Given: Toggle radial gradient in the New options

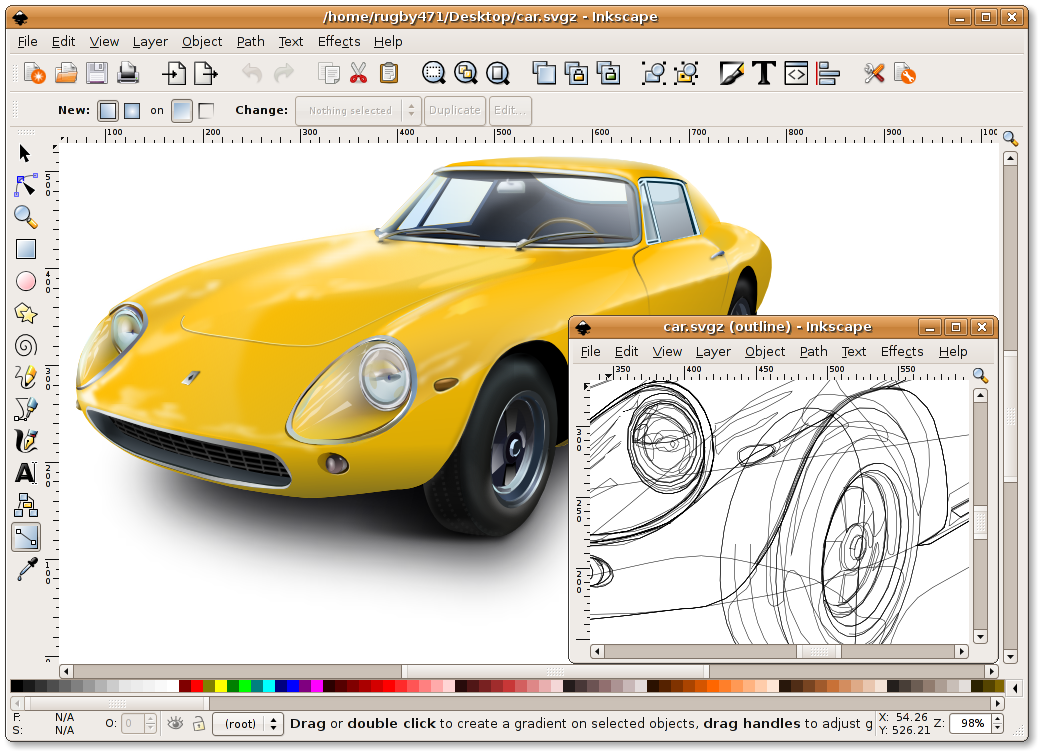Looking at the screenshot, I should (x=131, y=110).
